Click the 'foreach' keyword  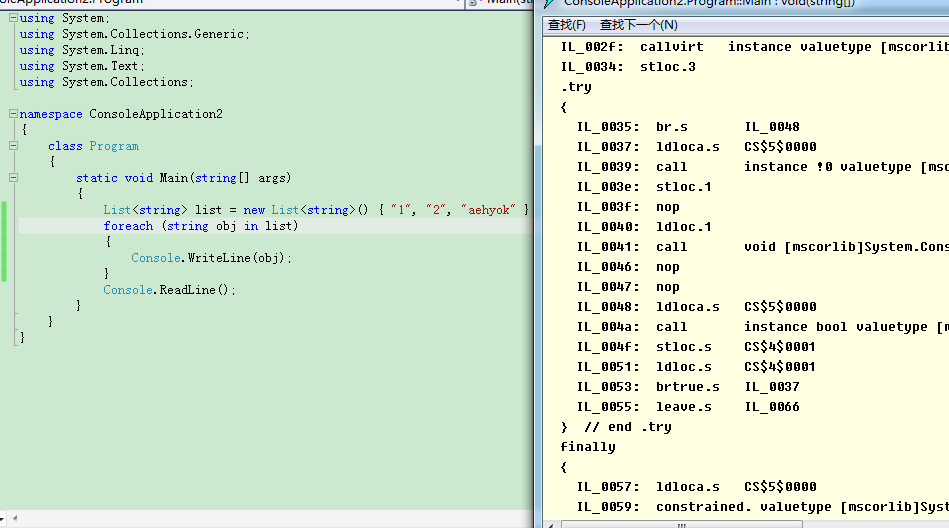pyautogui.click(x=128, y=226)
